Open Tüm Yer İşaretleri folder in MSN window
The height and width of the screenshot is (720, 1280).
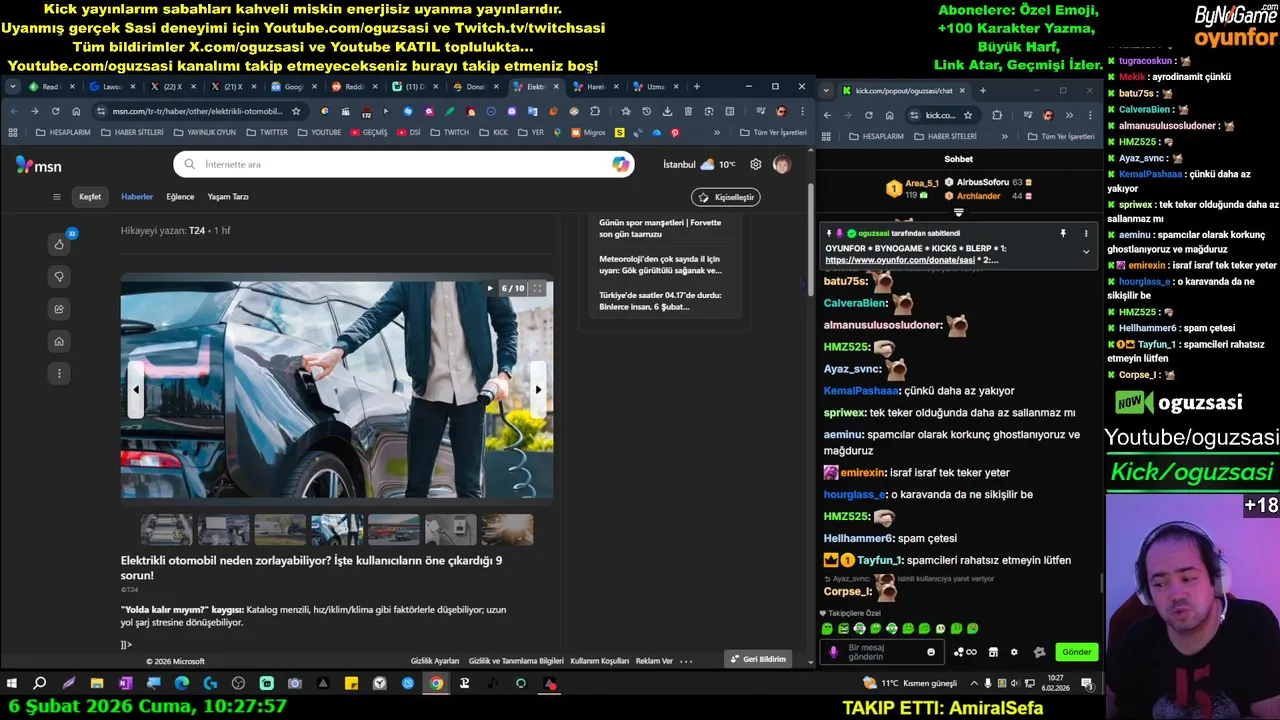point(772,132)
